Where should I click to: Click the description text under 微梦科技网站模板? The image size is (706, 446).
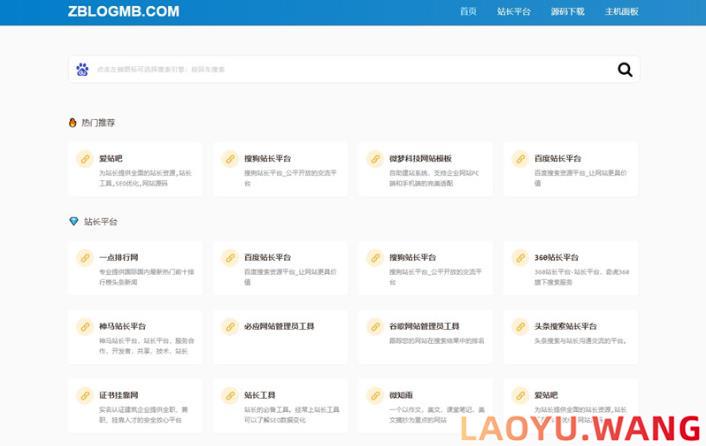click(x=434, y=178)
